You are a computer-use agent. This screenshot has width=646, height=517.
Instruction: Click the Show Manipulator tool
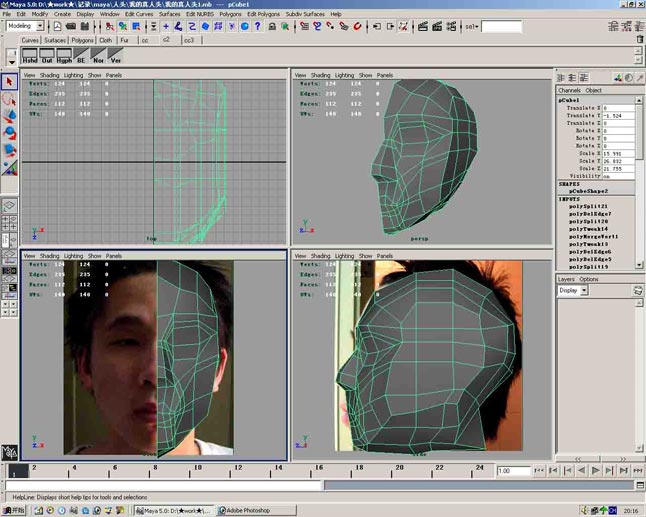click(x=9, y=167)
